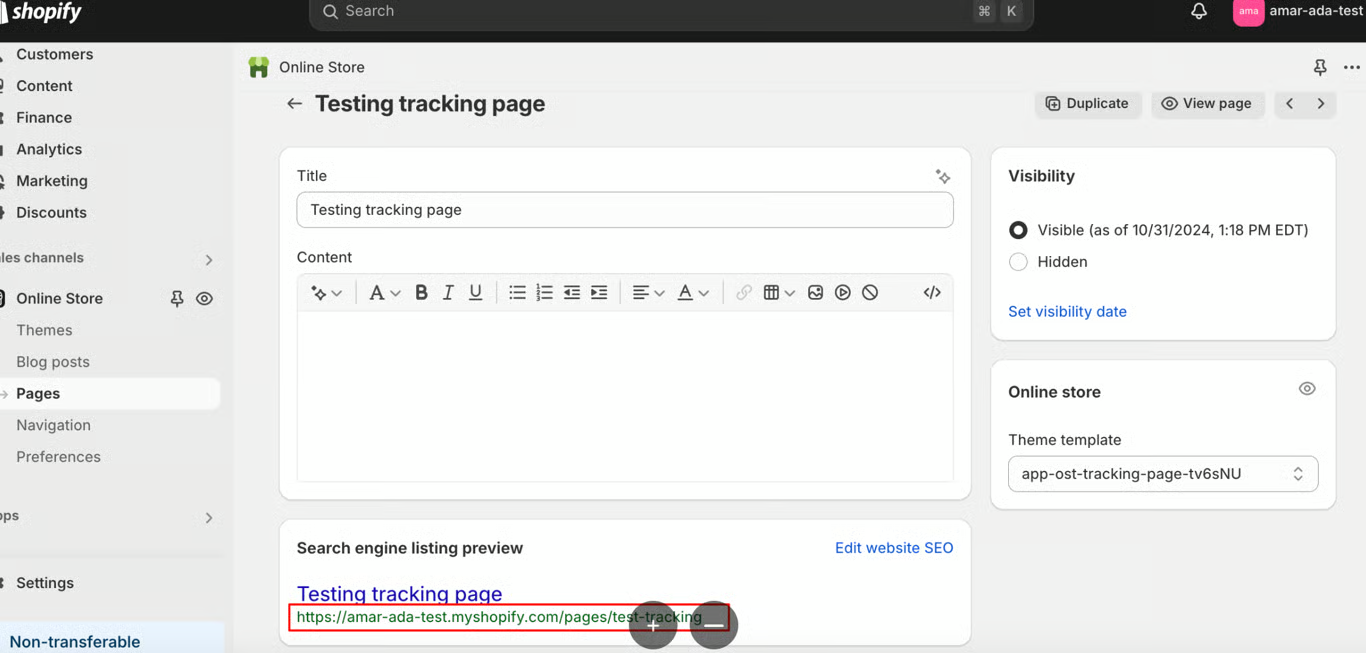The image size is (1366, 653).
Task: Insert an image in content
Action: [x=816, y=292]
